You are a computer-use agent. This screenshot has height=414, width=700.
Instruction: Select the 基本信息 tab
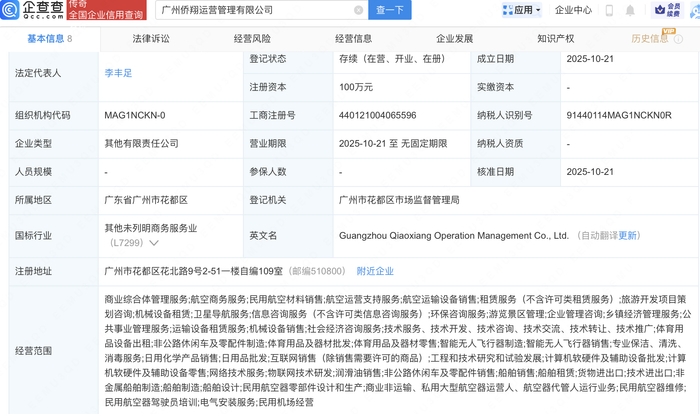click(x=50, y=39)
